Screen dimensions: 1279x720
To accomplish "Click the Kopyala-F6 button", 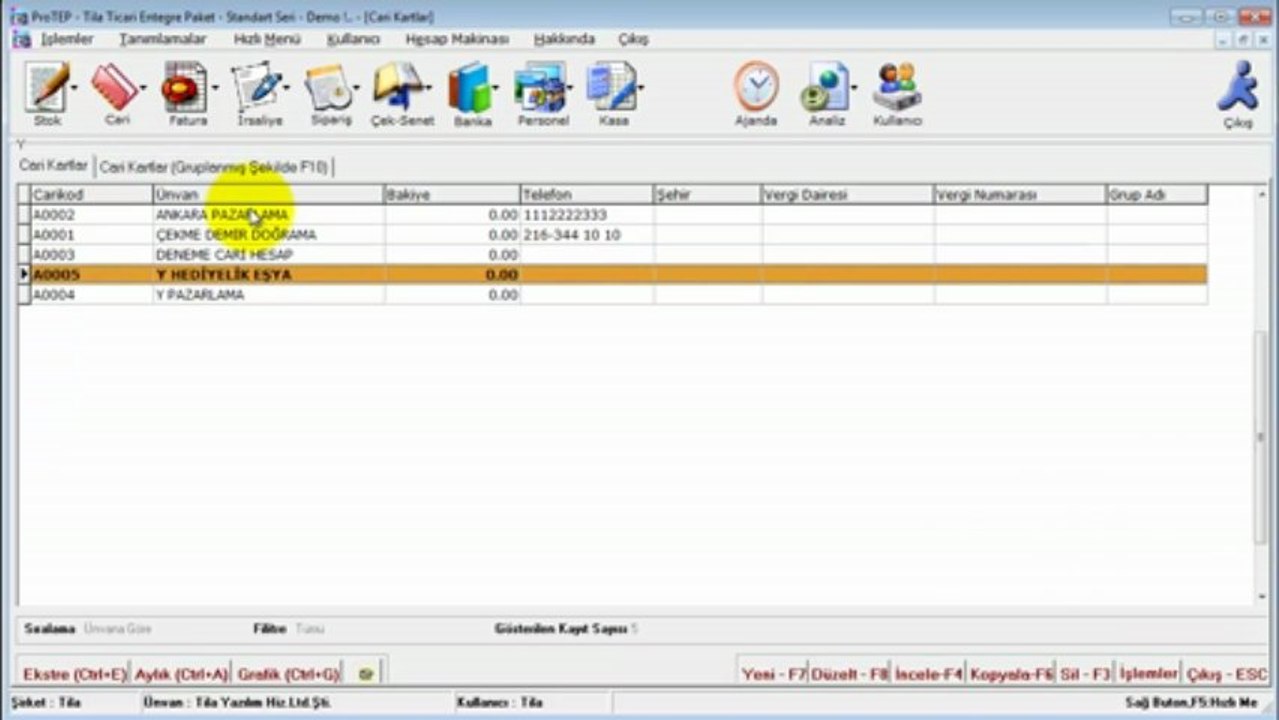I will [x=1011, y=674].
